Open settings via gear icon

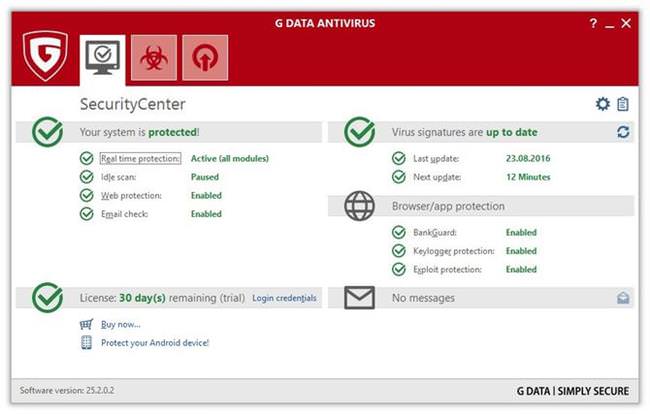[602, 104]
